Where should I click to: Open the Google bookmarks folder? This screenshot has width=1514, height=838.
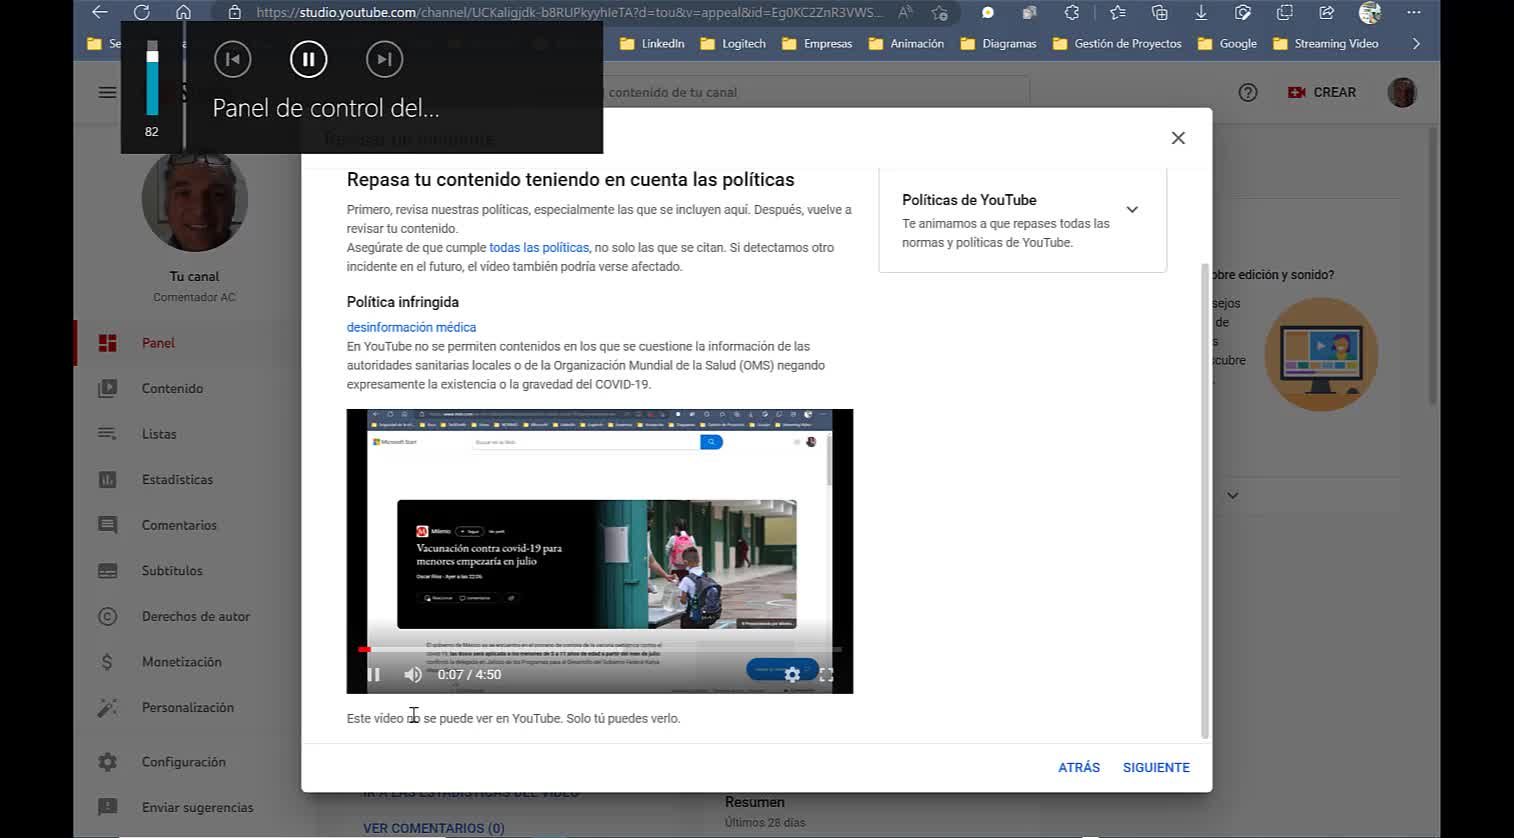pos(1227,43)
